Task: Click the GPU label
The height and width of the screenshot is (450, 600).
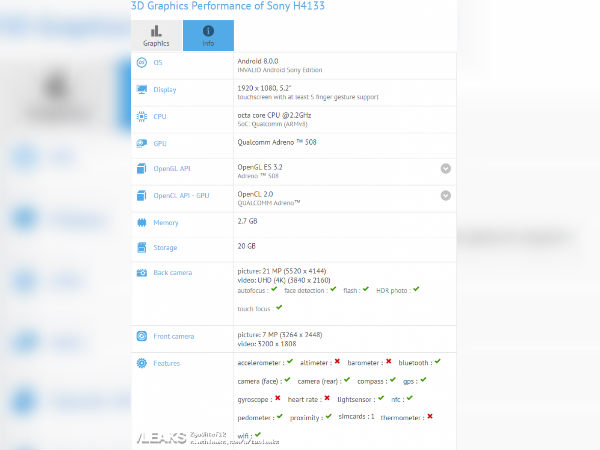Action: (x=160, y=143)
